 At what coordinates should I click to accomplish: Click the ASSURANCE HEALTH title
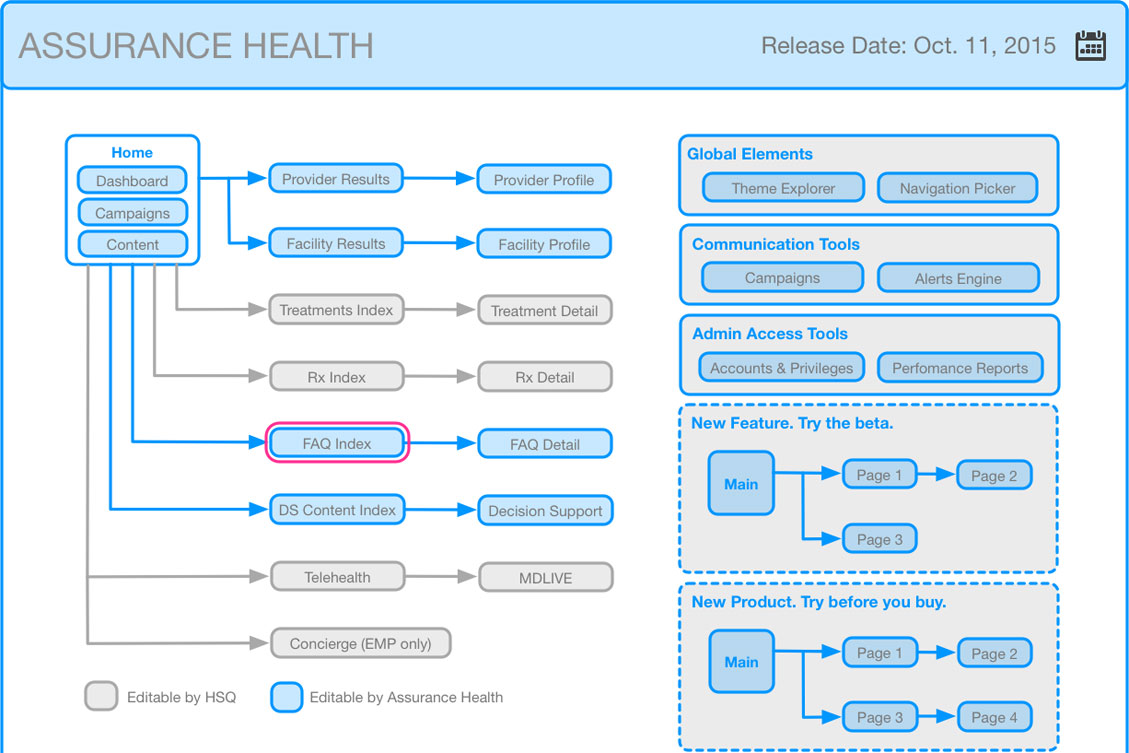point(196,46)
